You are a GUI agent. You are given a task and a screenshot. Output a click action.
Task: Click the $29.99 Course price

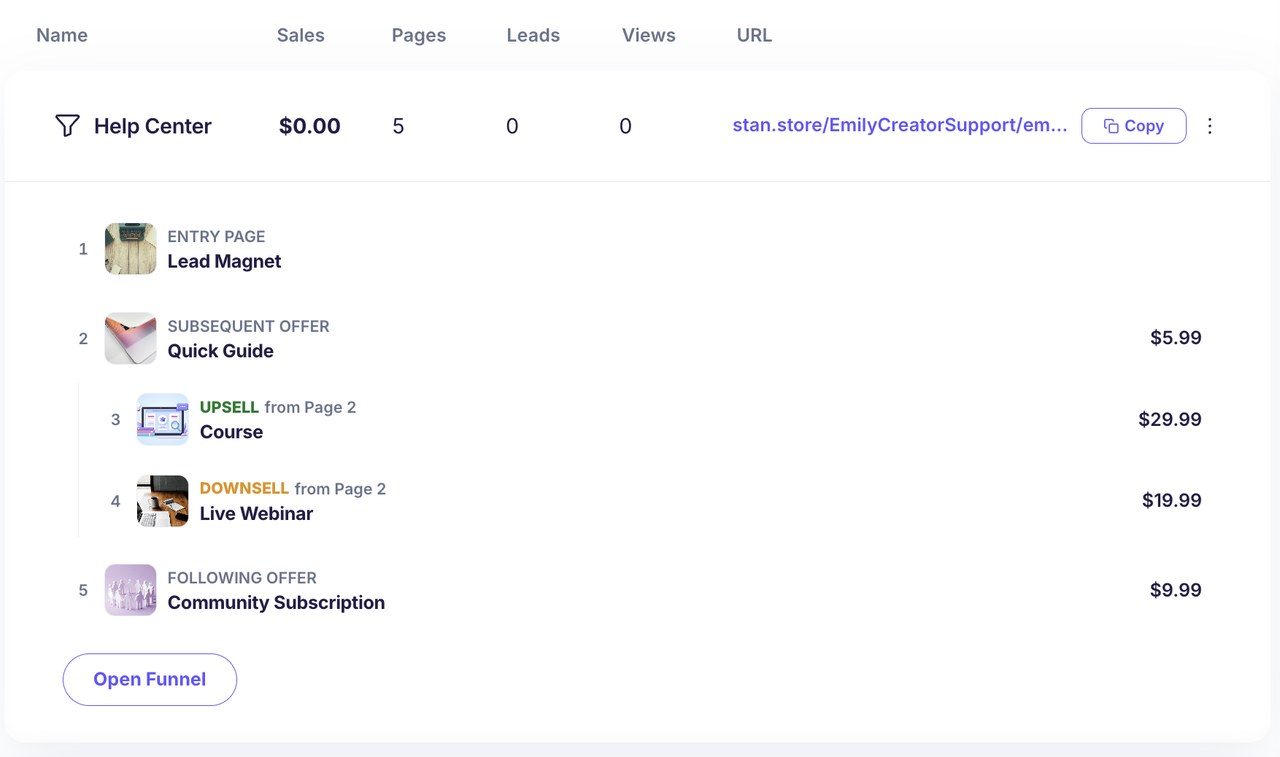[x=1170, y=419]
